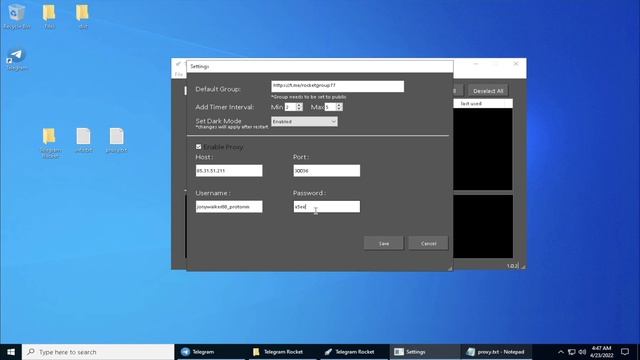Screen dimensions: 640x360
Task: Select the dist folder on the desktop
Action: click(x=83, y=16)
